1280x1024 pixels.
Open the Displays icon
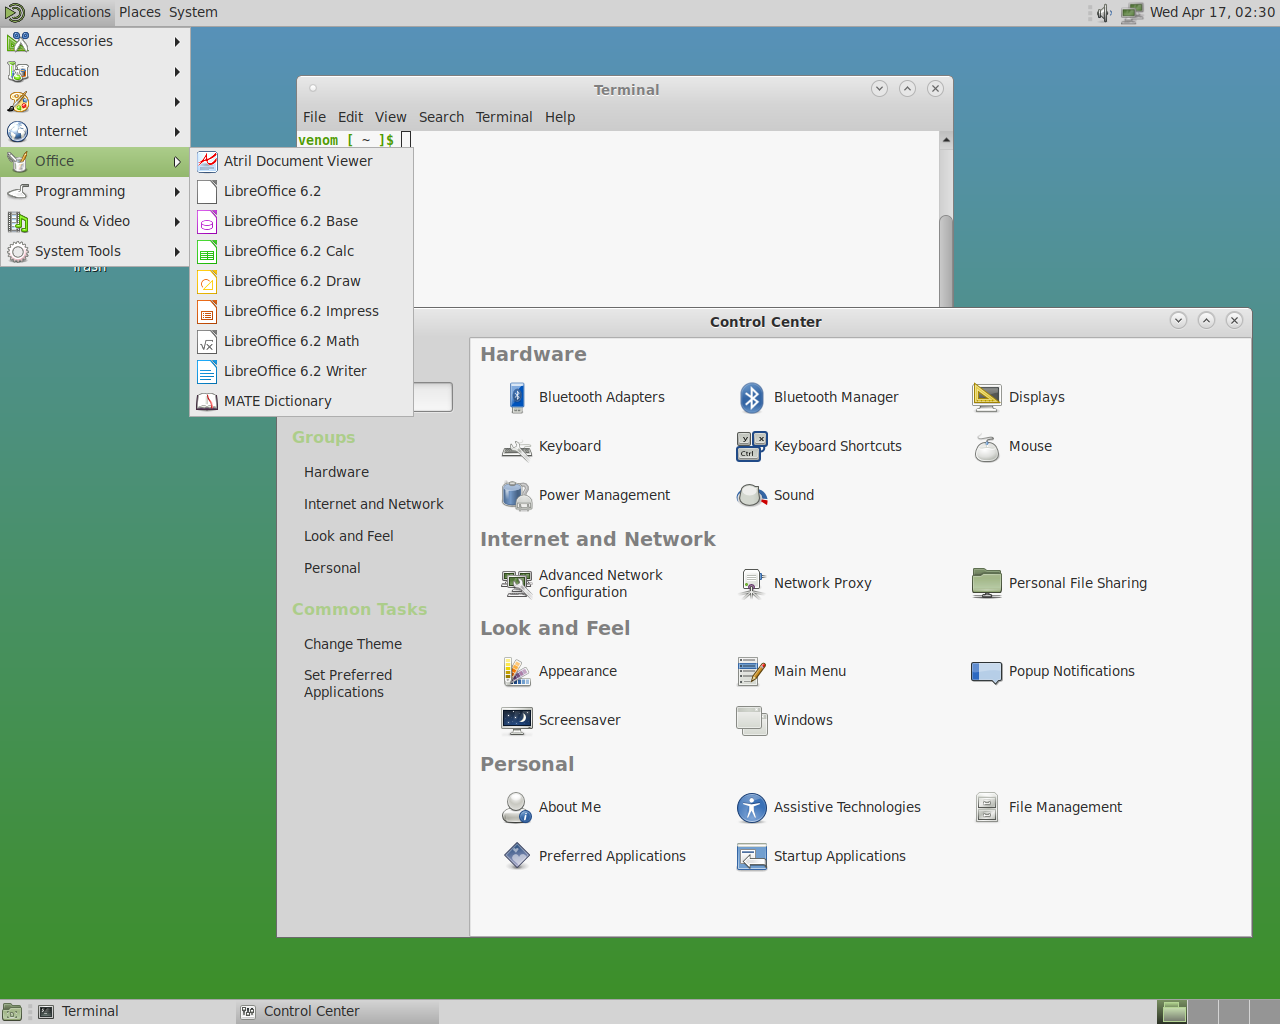[987, 397]
